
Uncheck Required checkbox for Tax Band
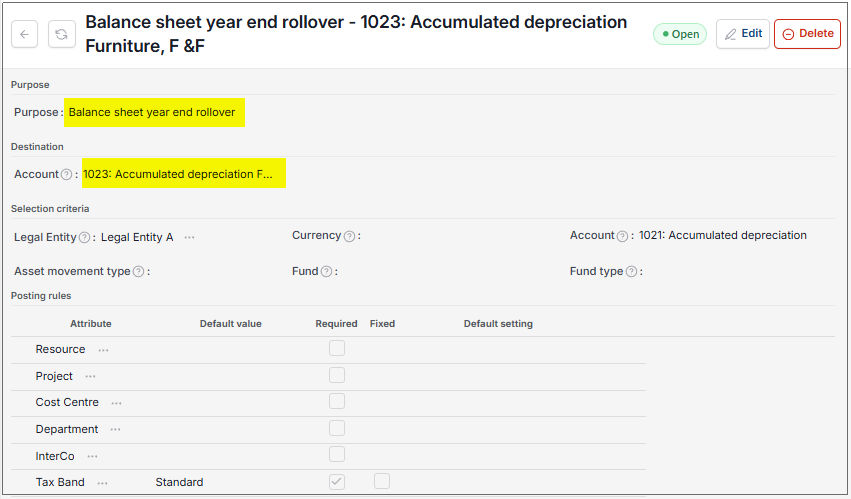336,482
